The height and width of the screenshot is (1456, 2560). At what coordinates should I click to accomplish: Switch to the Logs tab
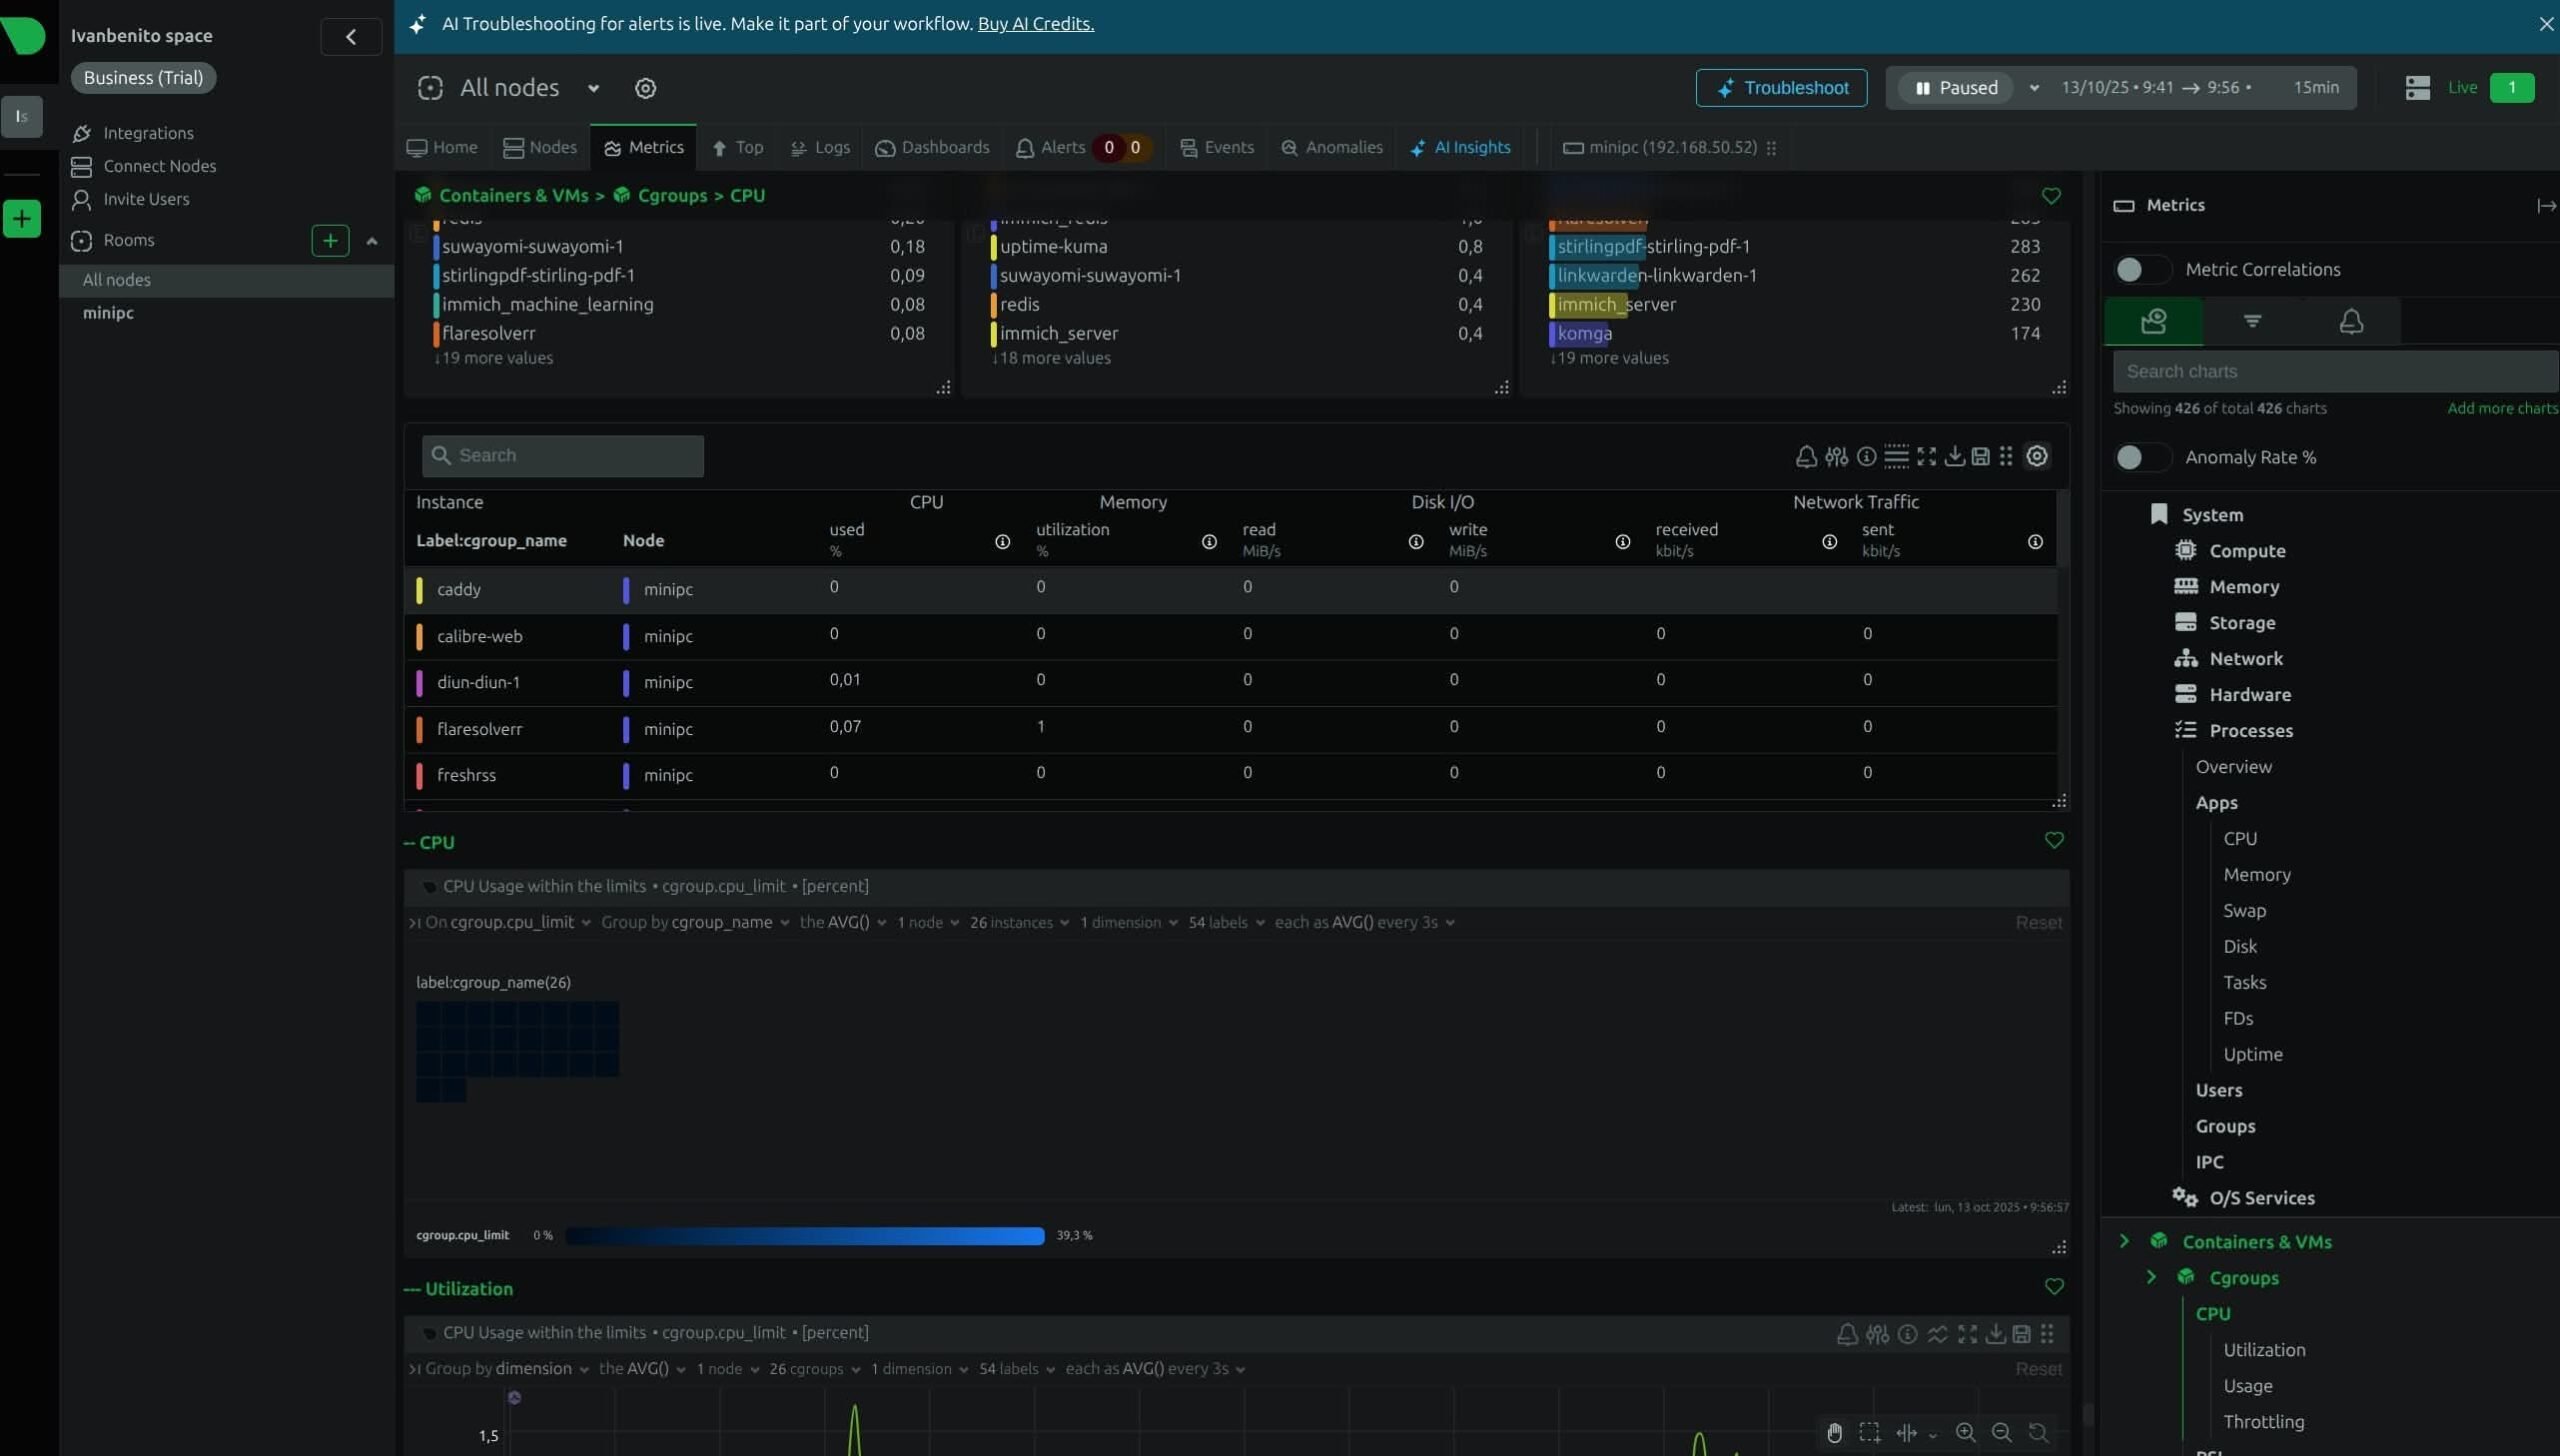pyautogui.click(x=820, y=148)
